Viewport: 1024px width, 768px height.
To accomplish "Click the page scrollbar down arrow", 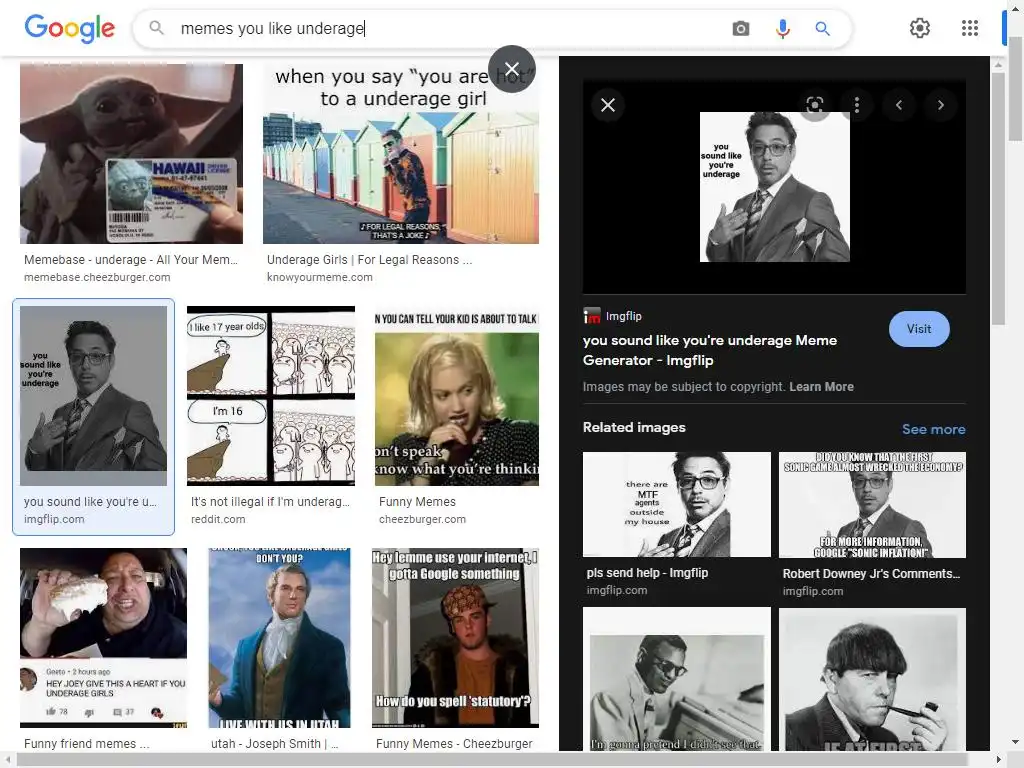I will point(1016,743).
